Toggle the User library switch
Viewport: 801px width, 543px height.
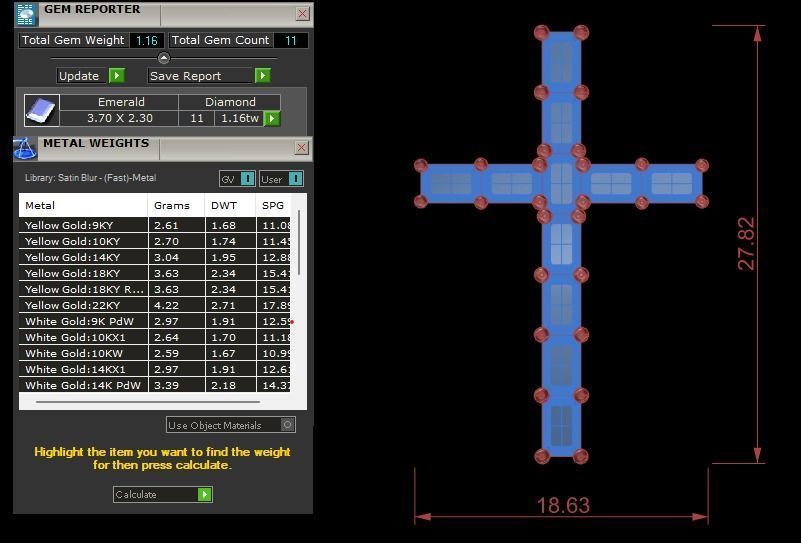[x=295, y=179]
